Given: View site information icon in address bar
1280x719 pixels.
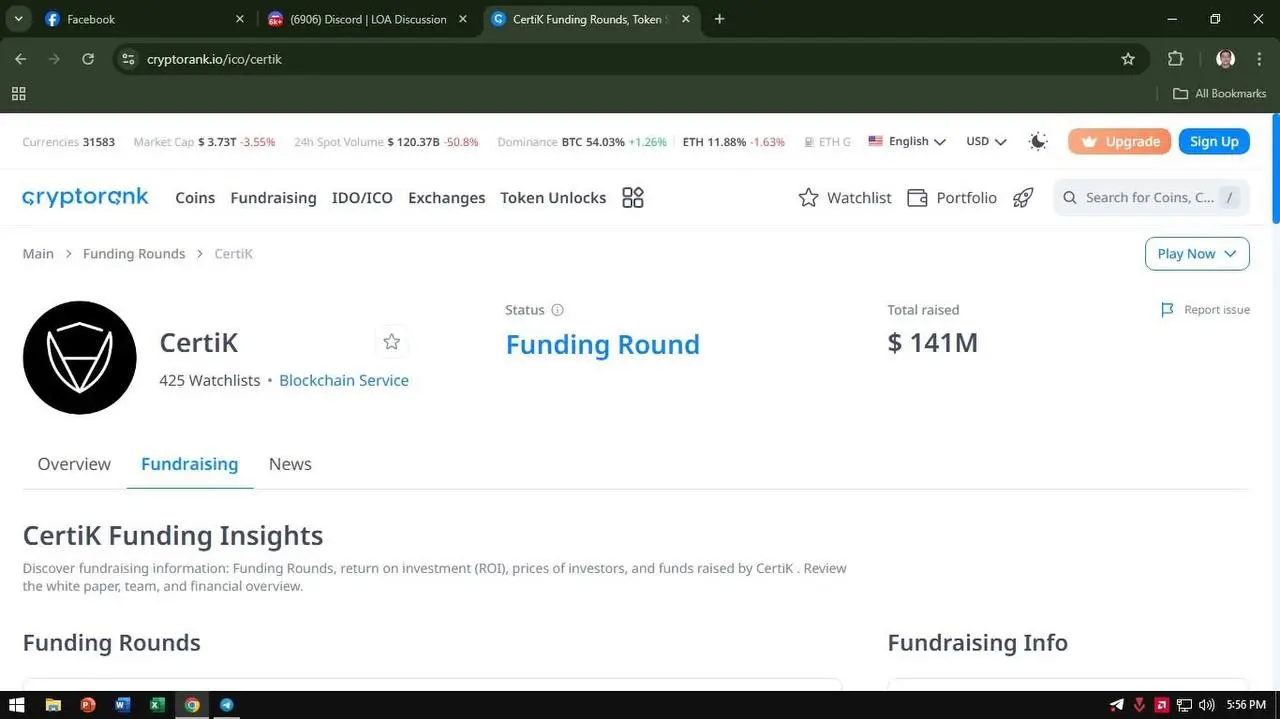Looking at the screenshot, I should [x=128, y=59].
